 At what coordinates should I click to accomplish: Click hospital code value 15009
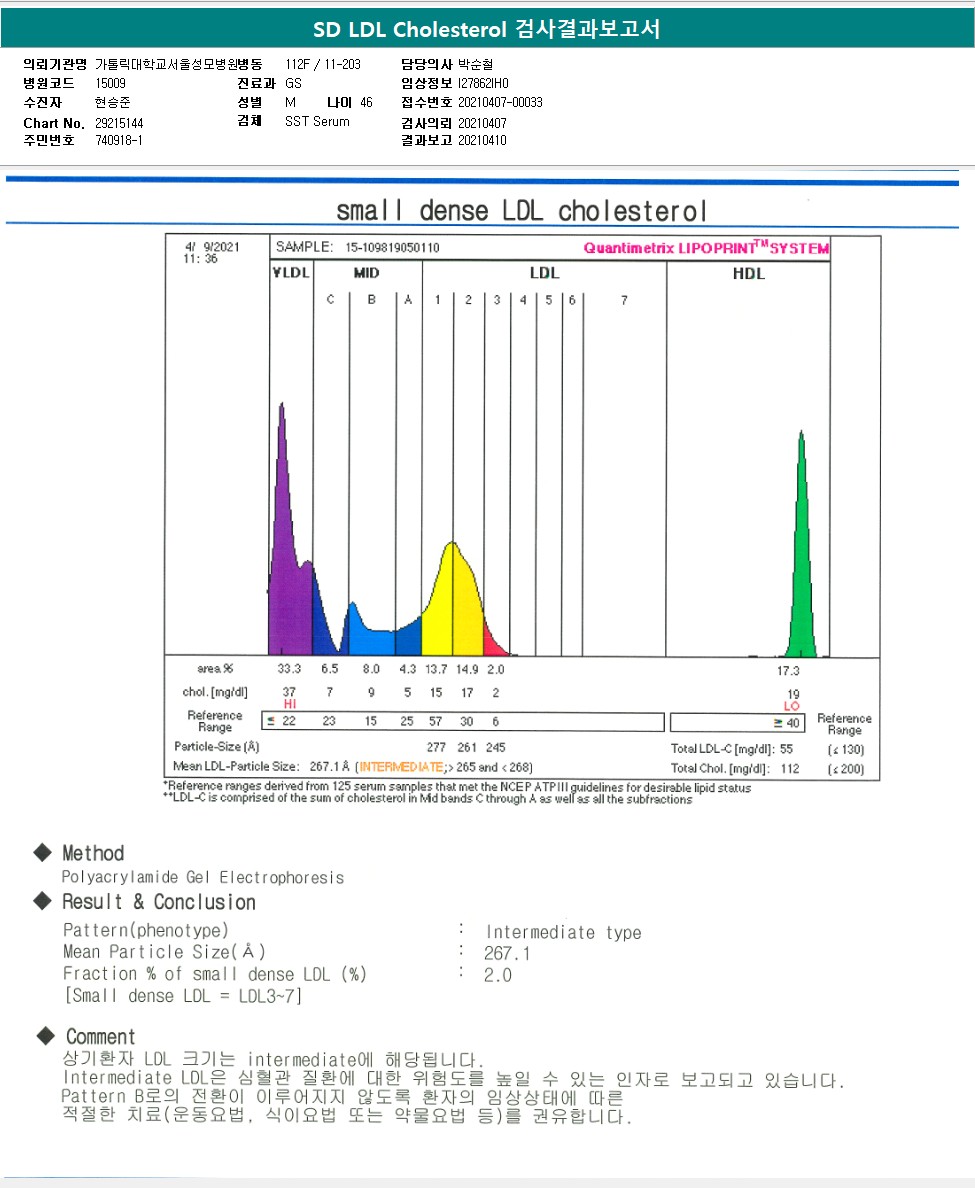(x=111, y=83)
